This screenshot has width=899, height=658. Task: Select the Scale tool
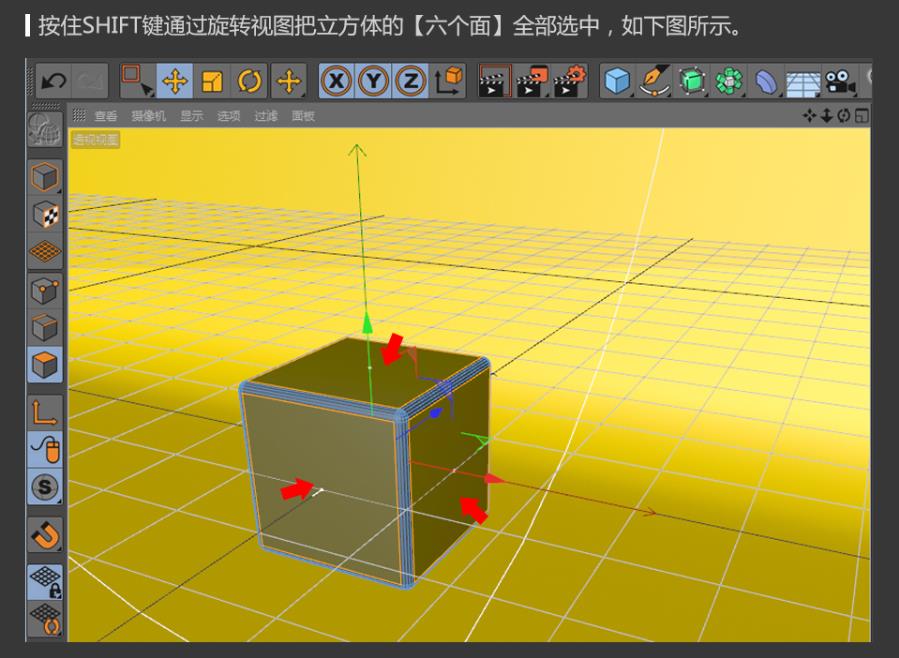(x=211, y=80)
